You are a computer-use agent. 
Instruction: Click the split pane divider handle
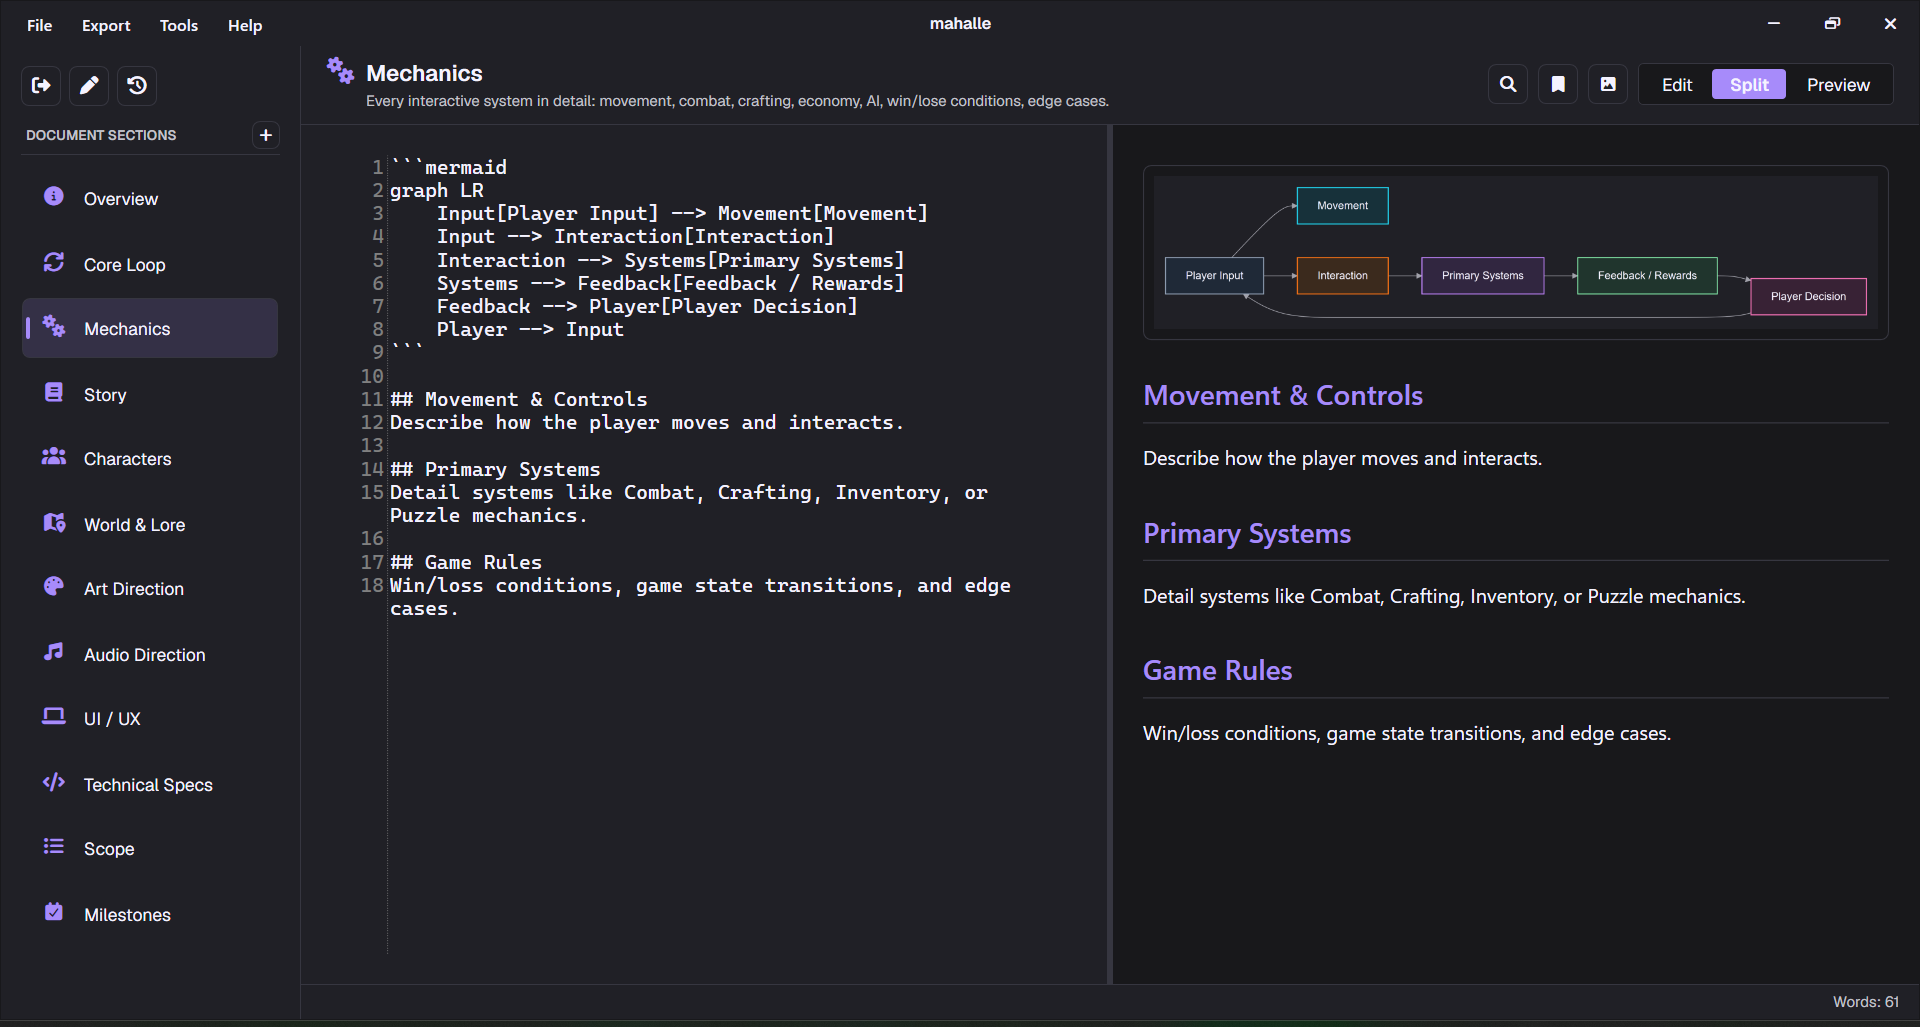point(1110,554)
